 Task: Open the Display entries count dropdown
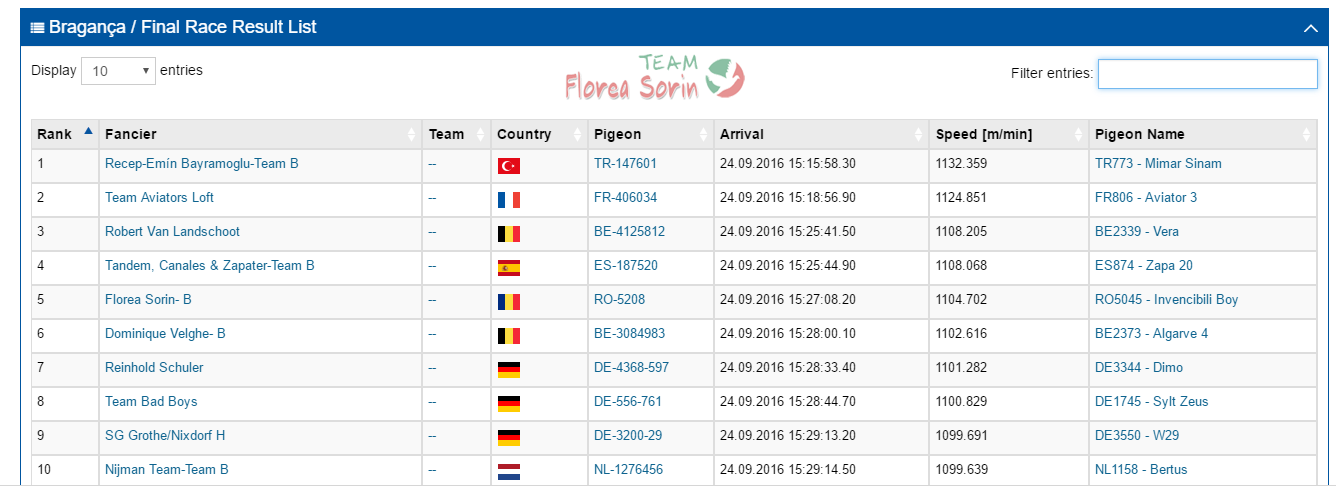[118, 71]
